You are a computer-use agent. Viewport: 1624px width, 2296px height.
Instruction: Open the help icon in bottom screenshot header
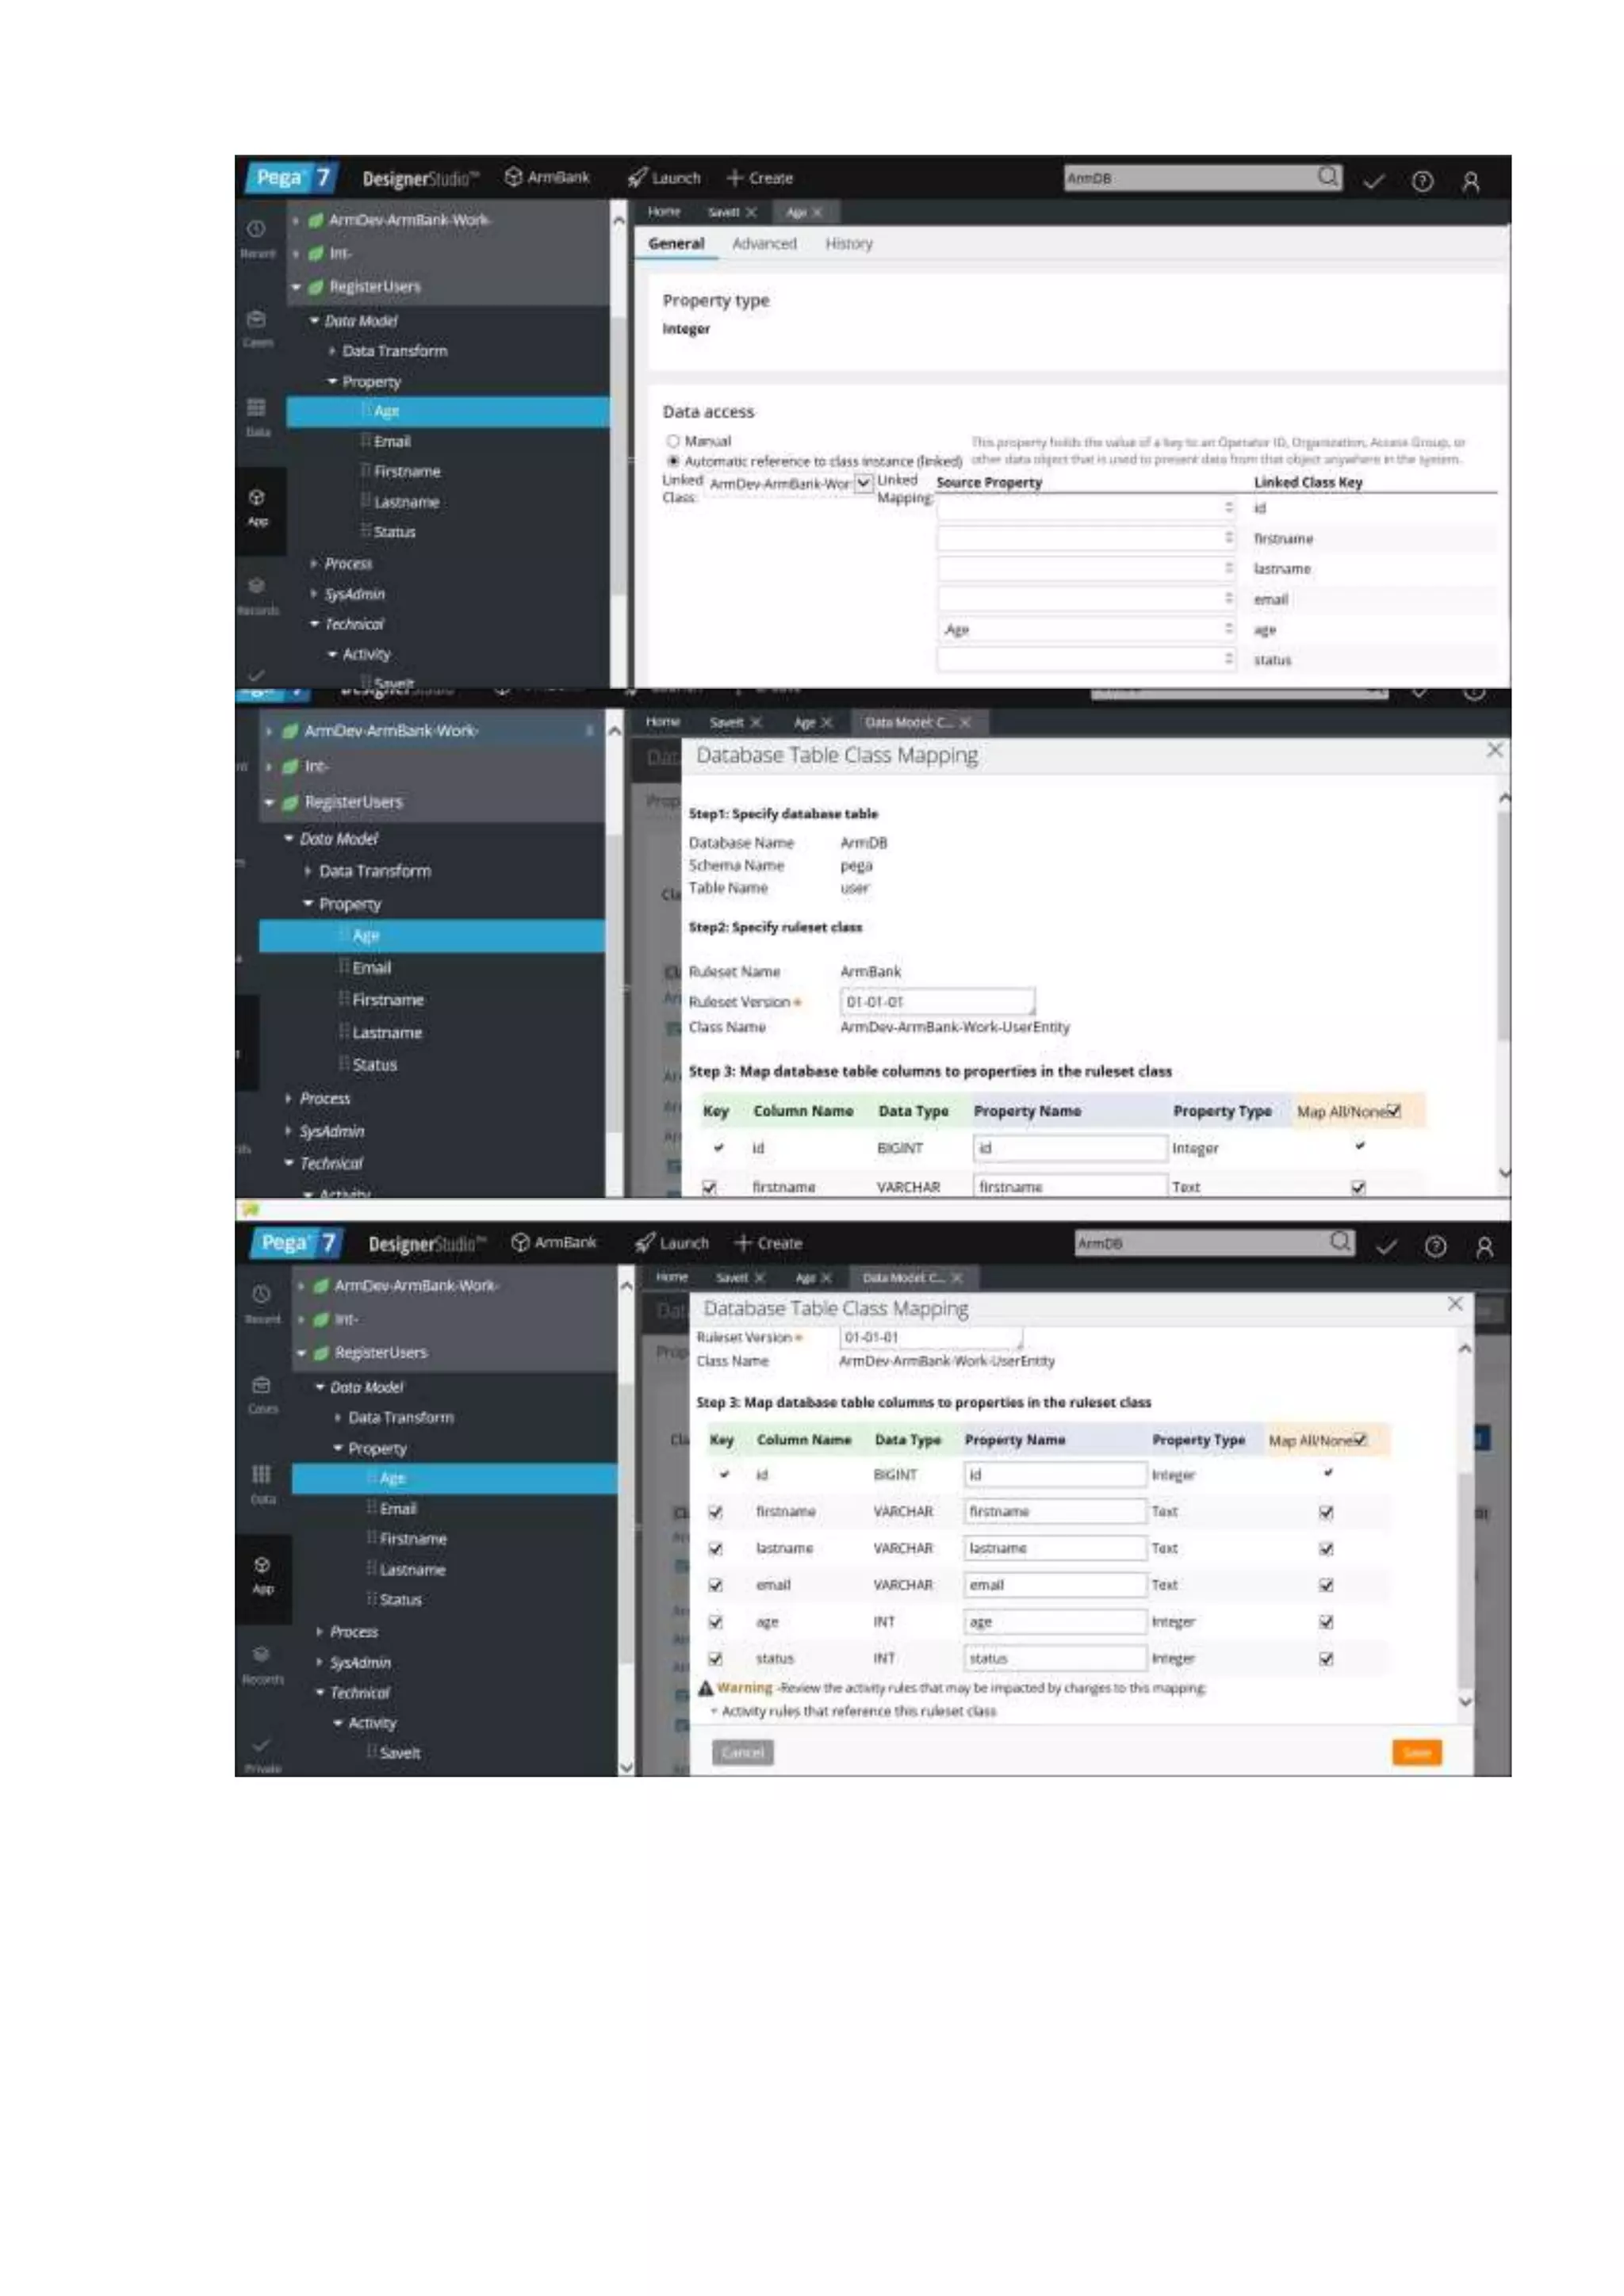1435,1246
